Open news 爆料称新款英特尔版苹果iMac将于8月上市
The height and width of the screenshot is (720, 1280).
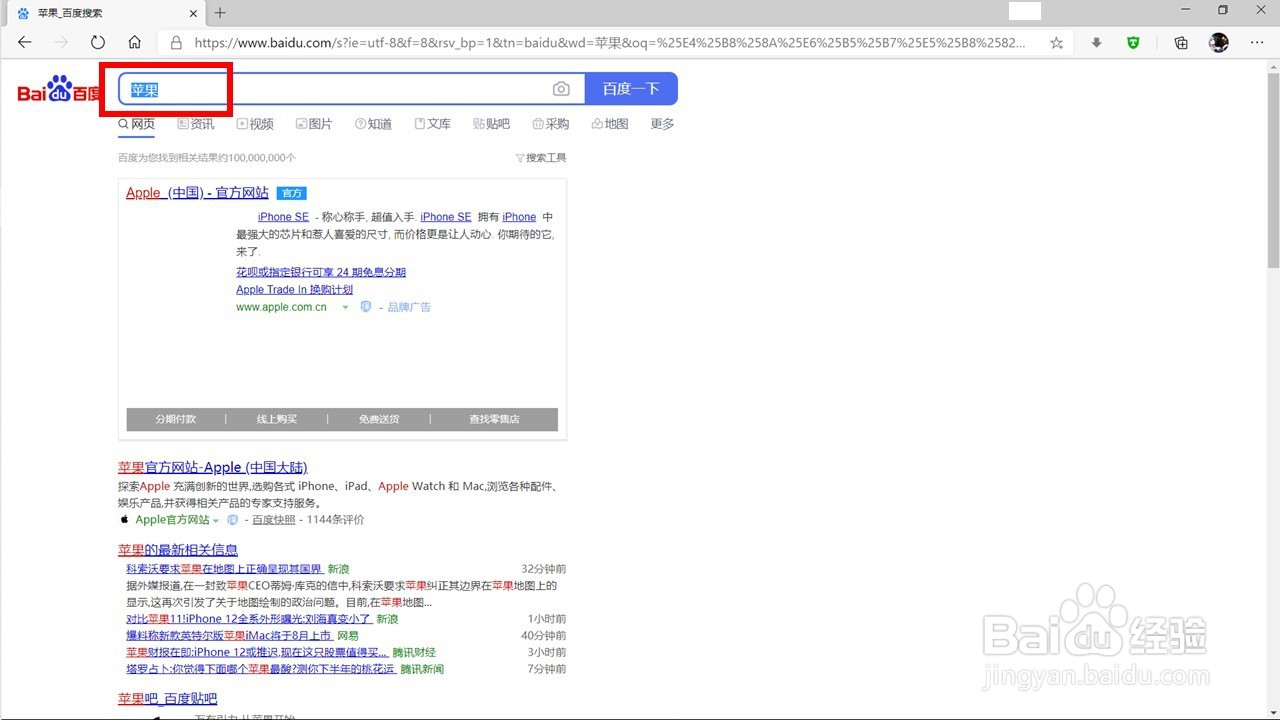pyautogui.click(x=229, y=636)
